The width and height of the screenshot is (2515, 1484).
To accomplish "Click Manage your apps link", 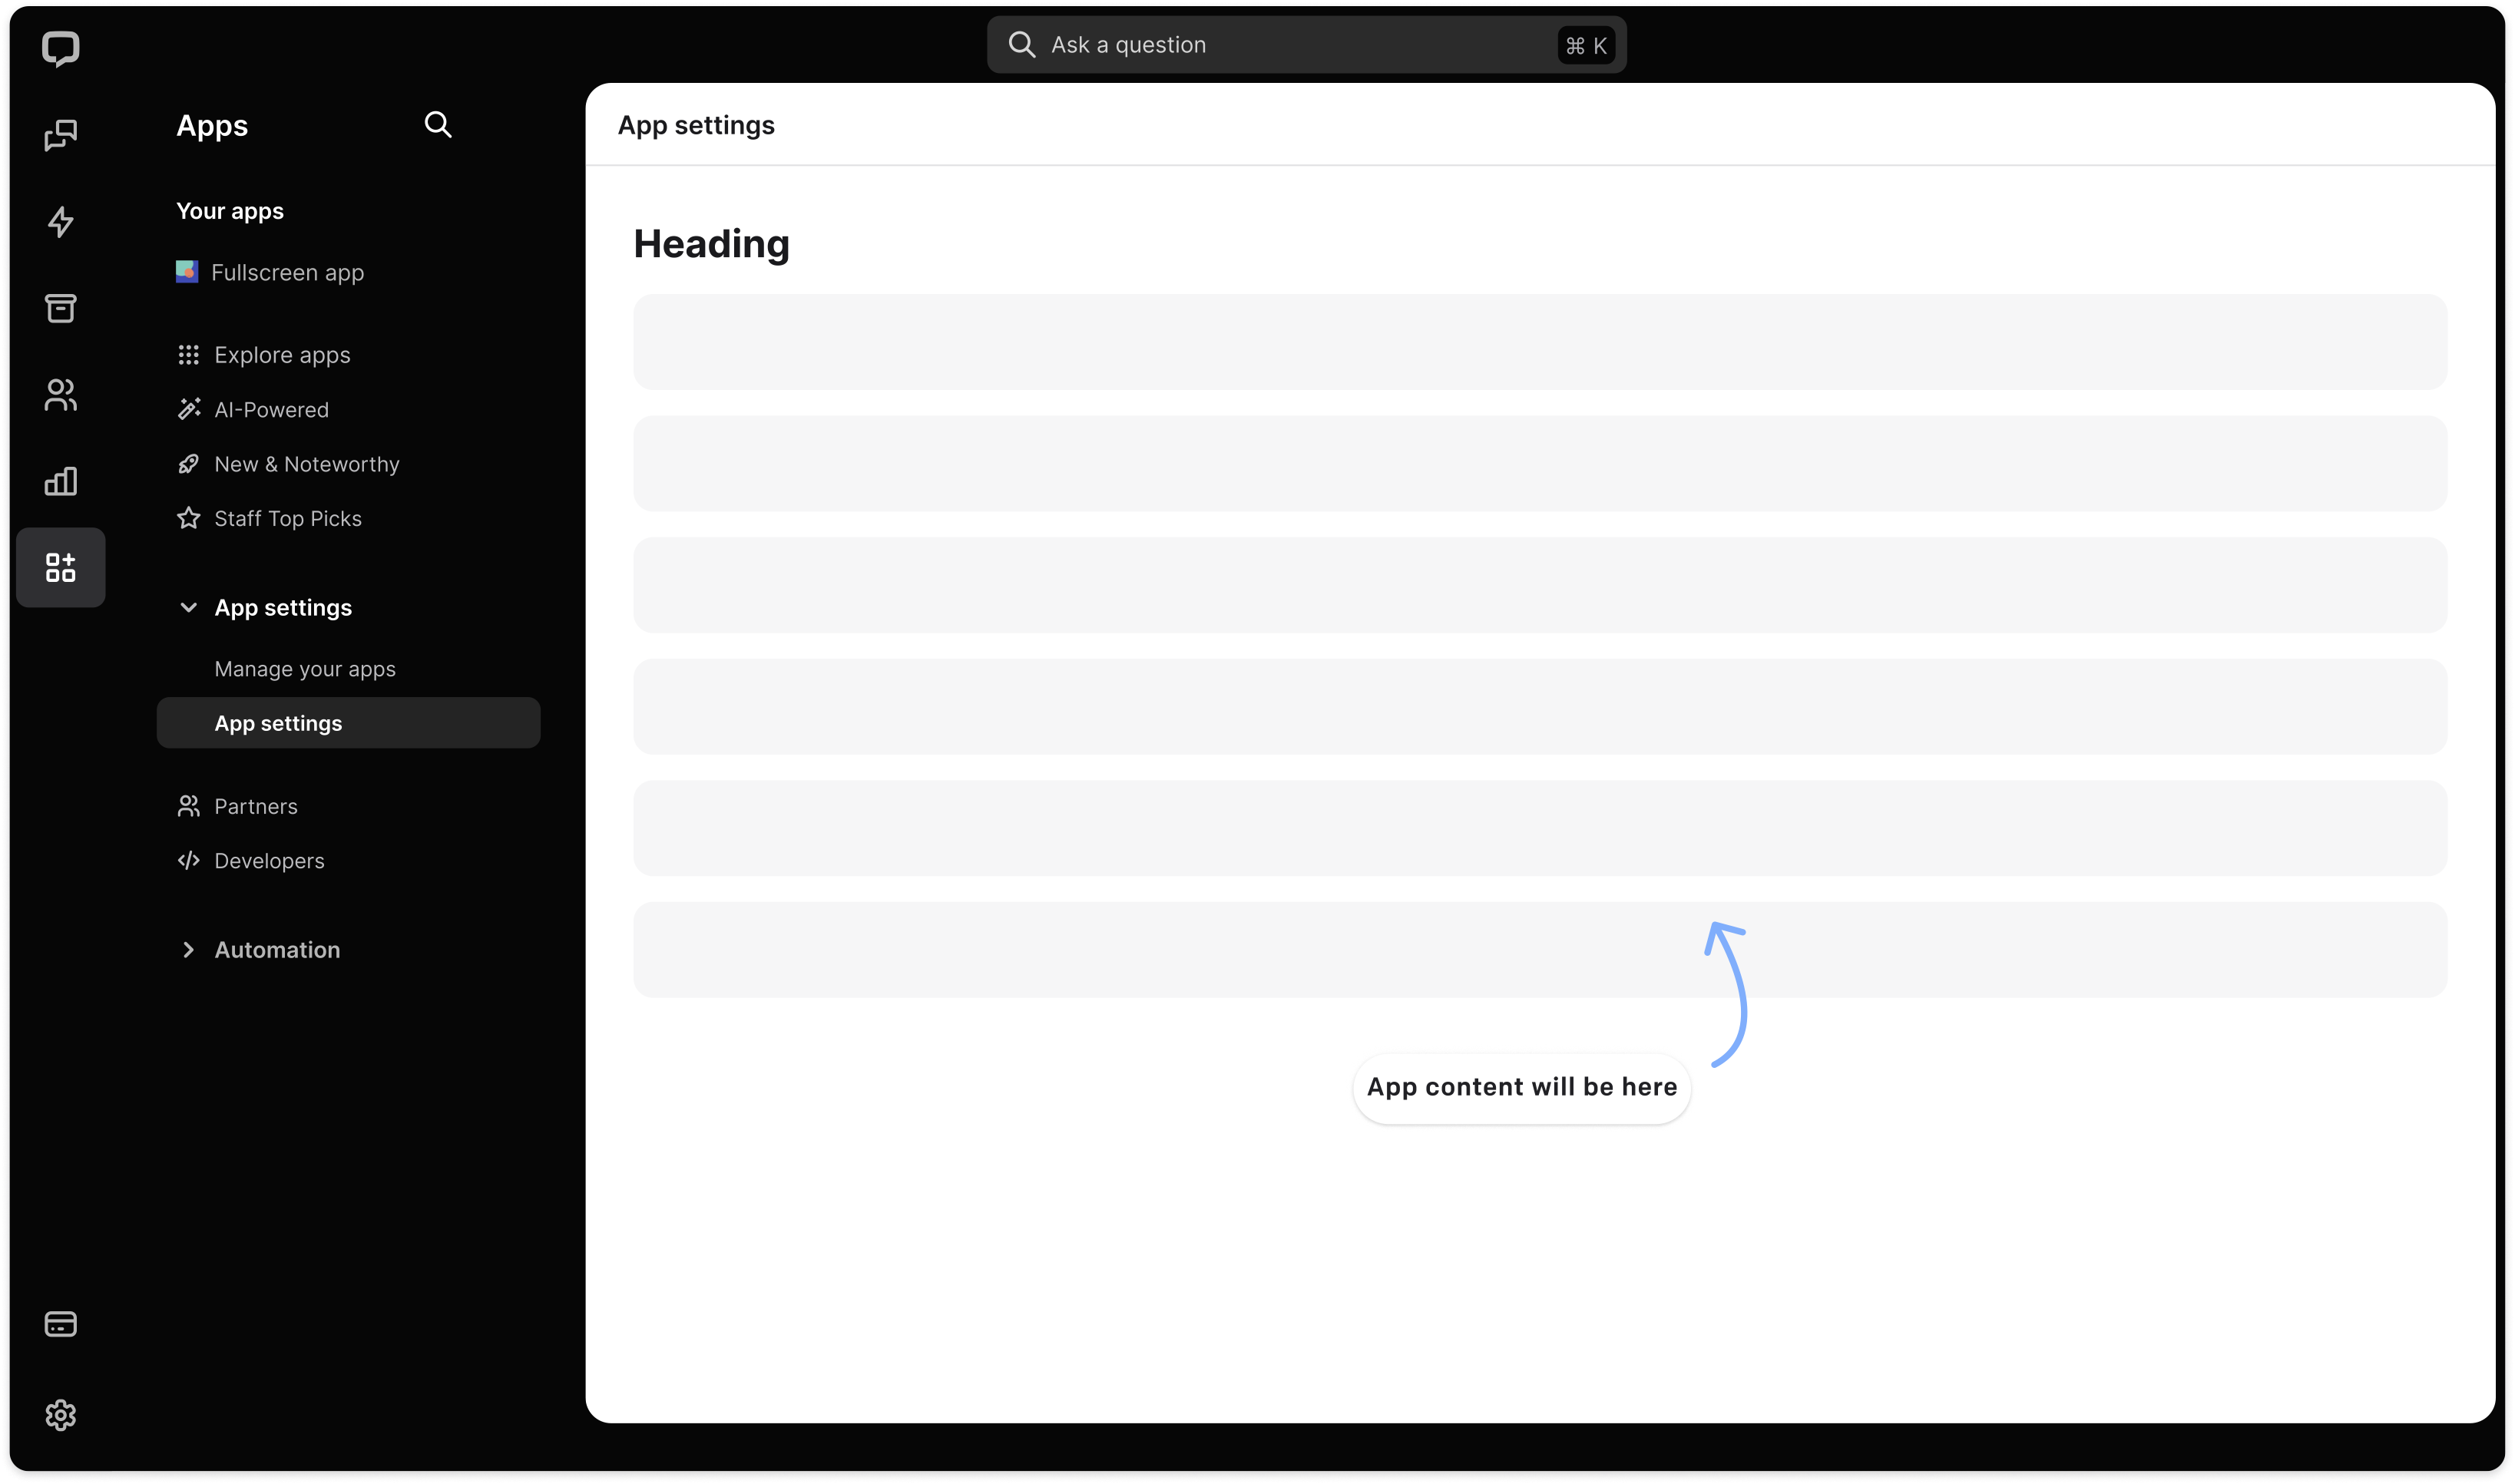I will pyautogui.click(x=304, y=668).
